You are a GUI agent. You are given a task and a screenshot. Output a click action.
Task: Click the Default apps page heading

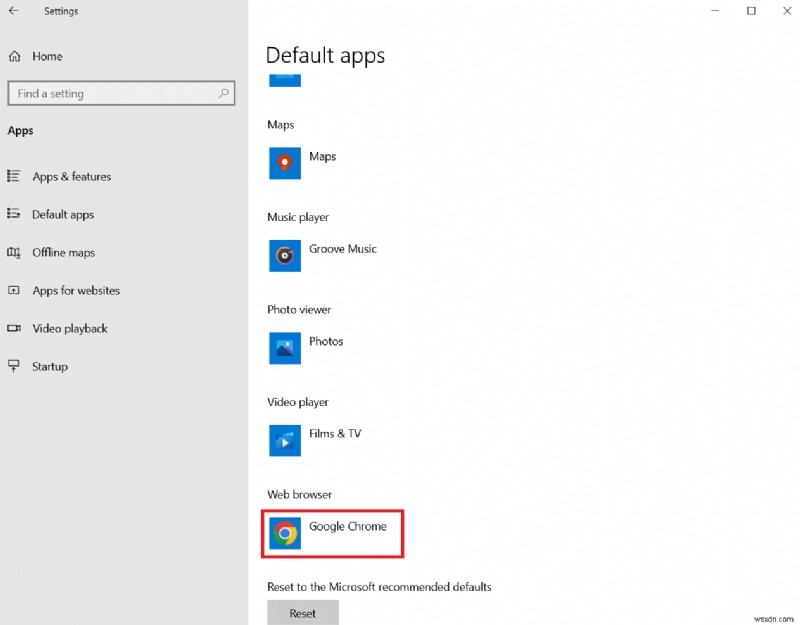pos(326,55)
